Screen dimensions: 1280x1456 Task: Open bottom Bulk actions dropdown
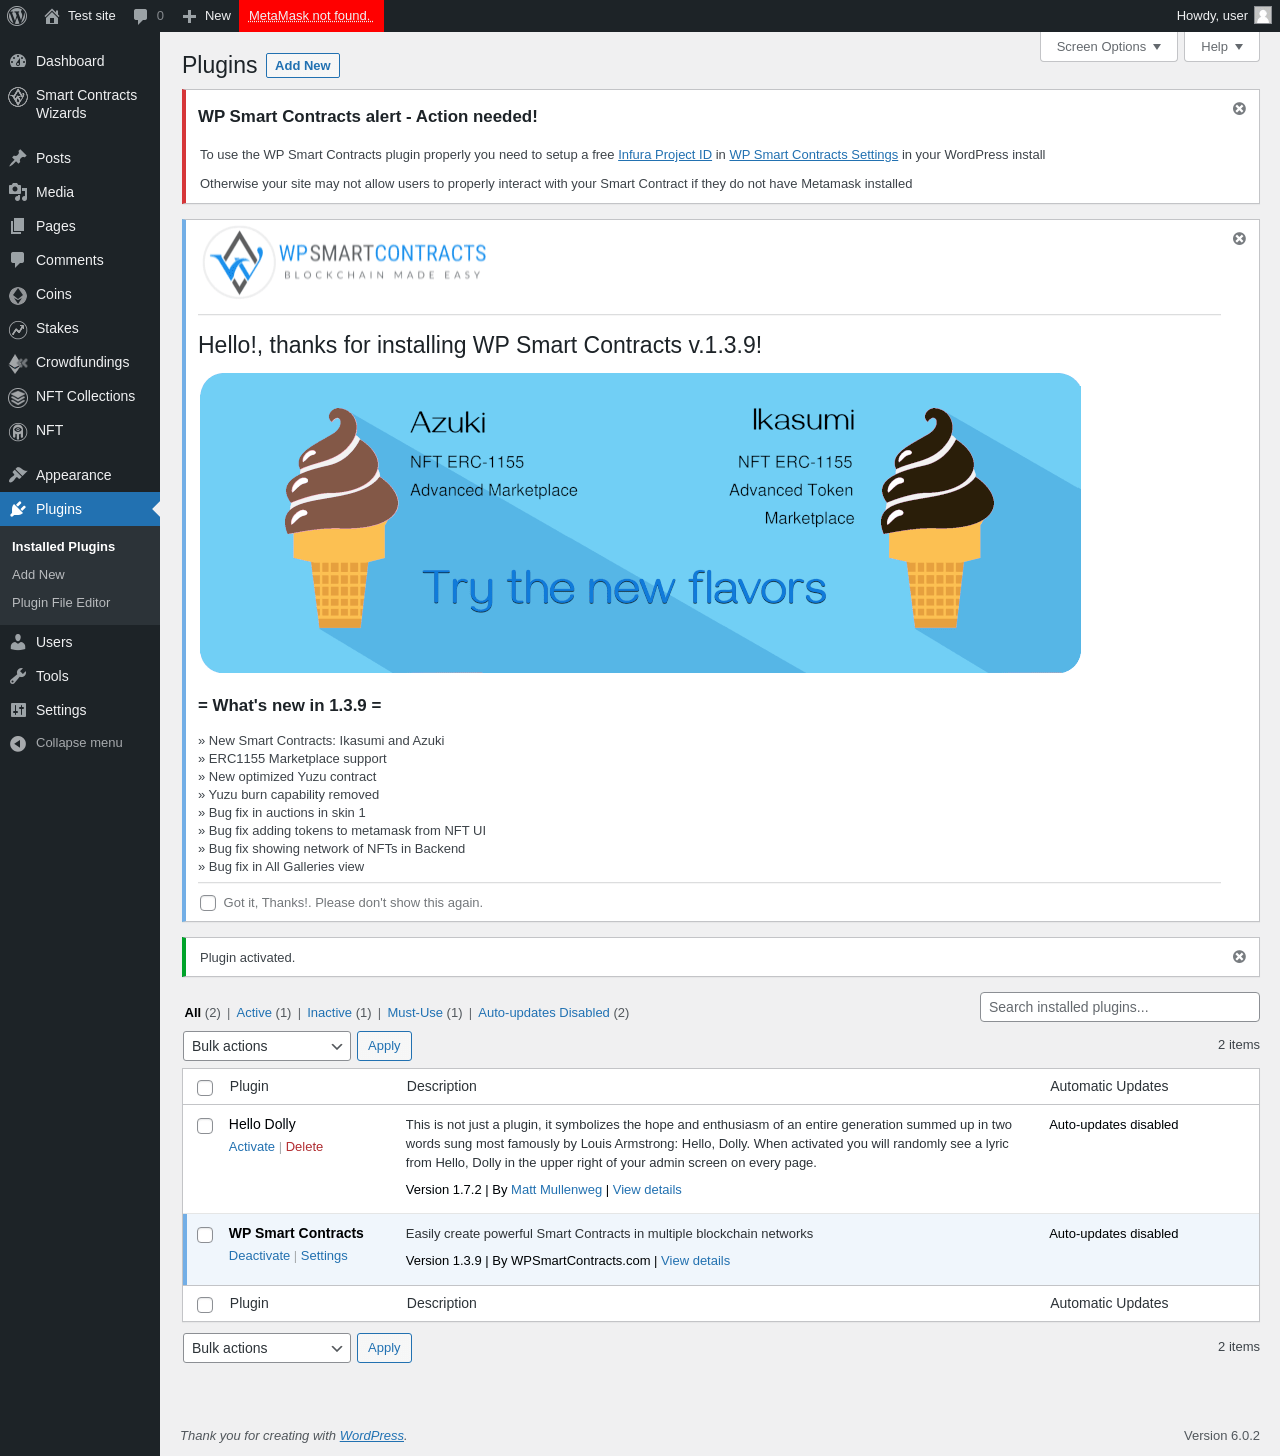pyautogui.click(x=267, y=1348)
